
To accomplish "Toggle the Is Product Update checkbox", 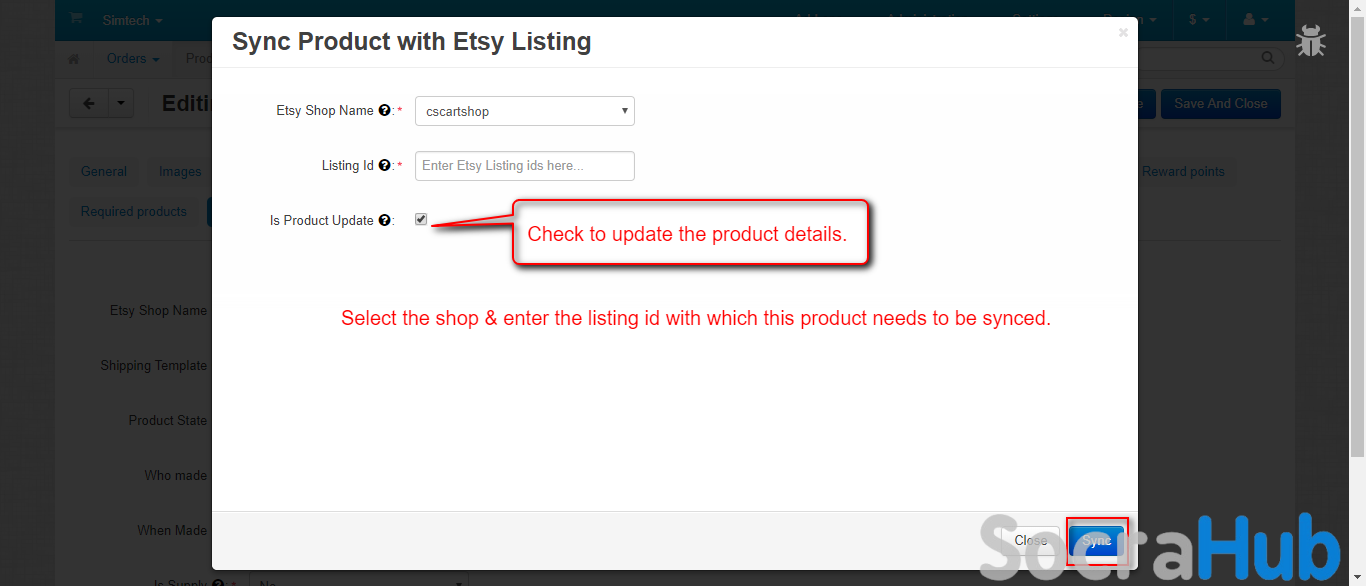I will point(421,219).
